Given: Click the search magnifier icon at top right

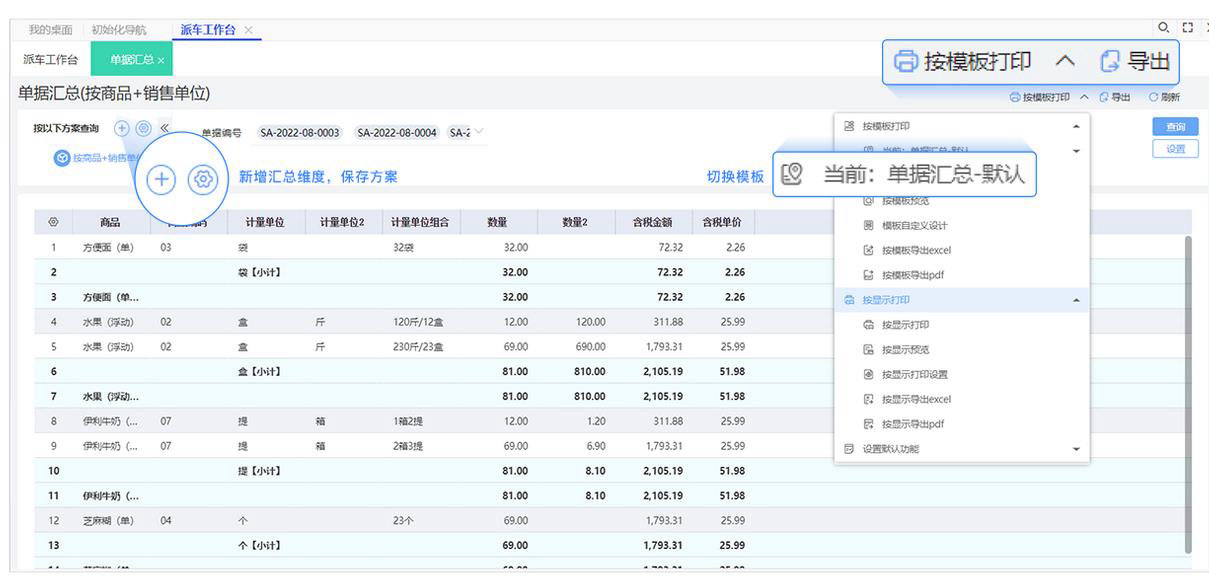Looking at the screenshot, I should coord(1163,29).
